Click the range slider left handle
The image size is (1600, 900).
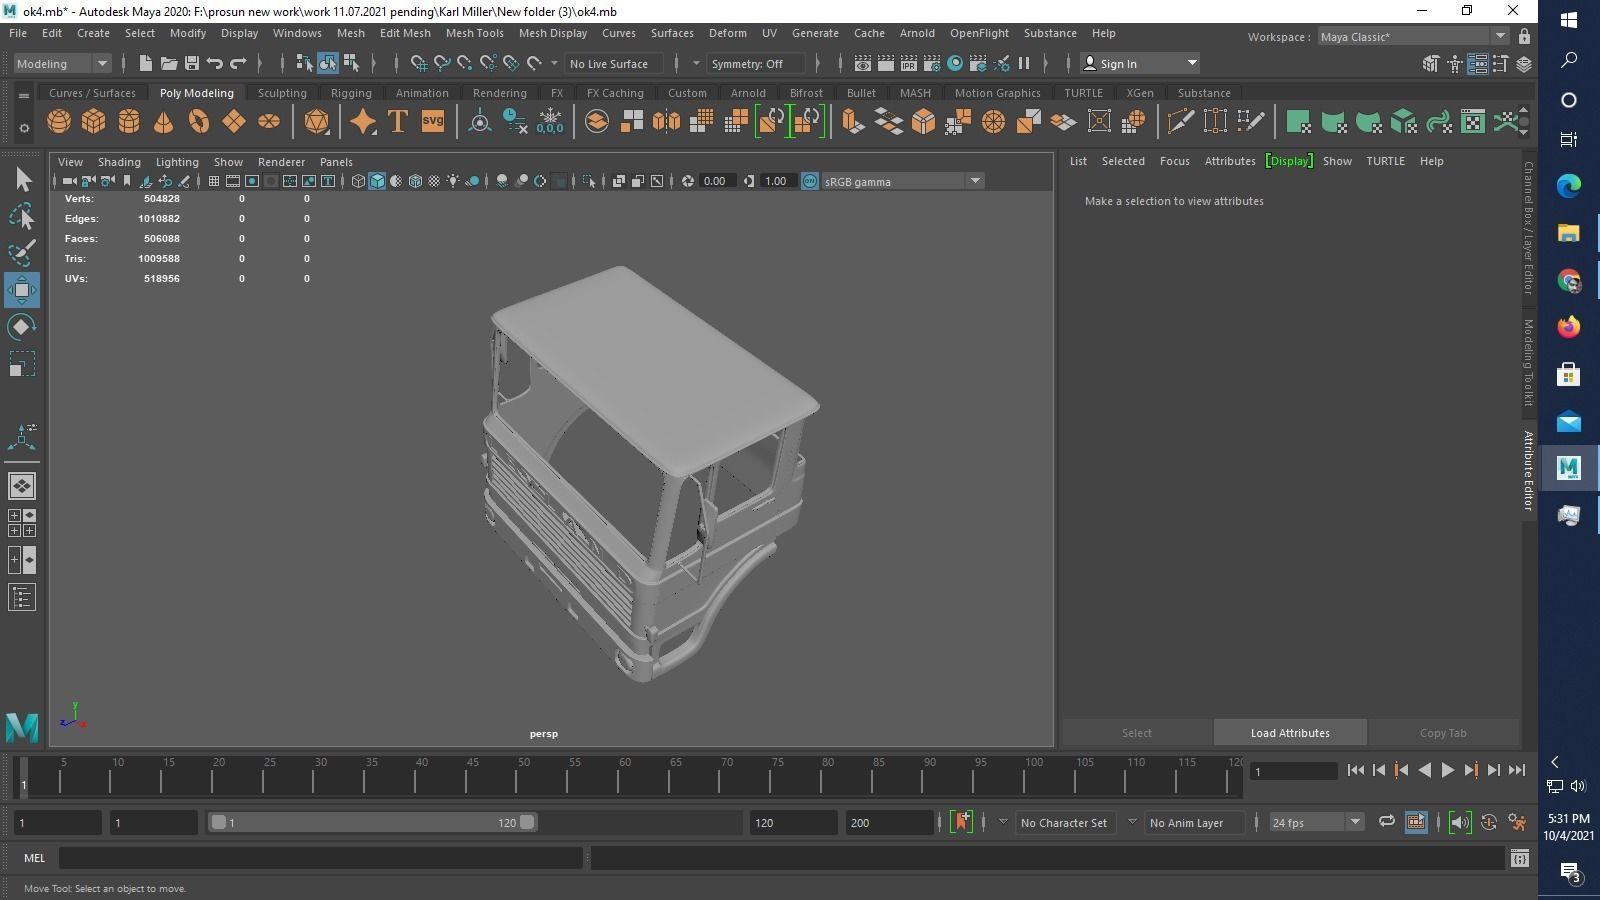(218, 822)
